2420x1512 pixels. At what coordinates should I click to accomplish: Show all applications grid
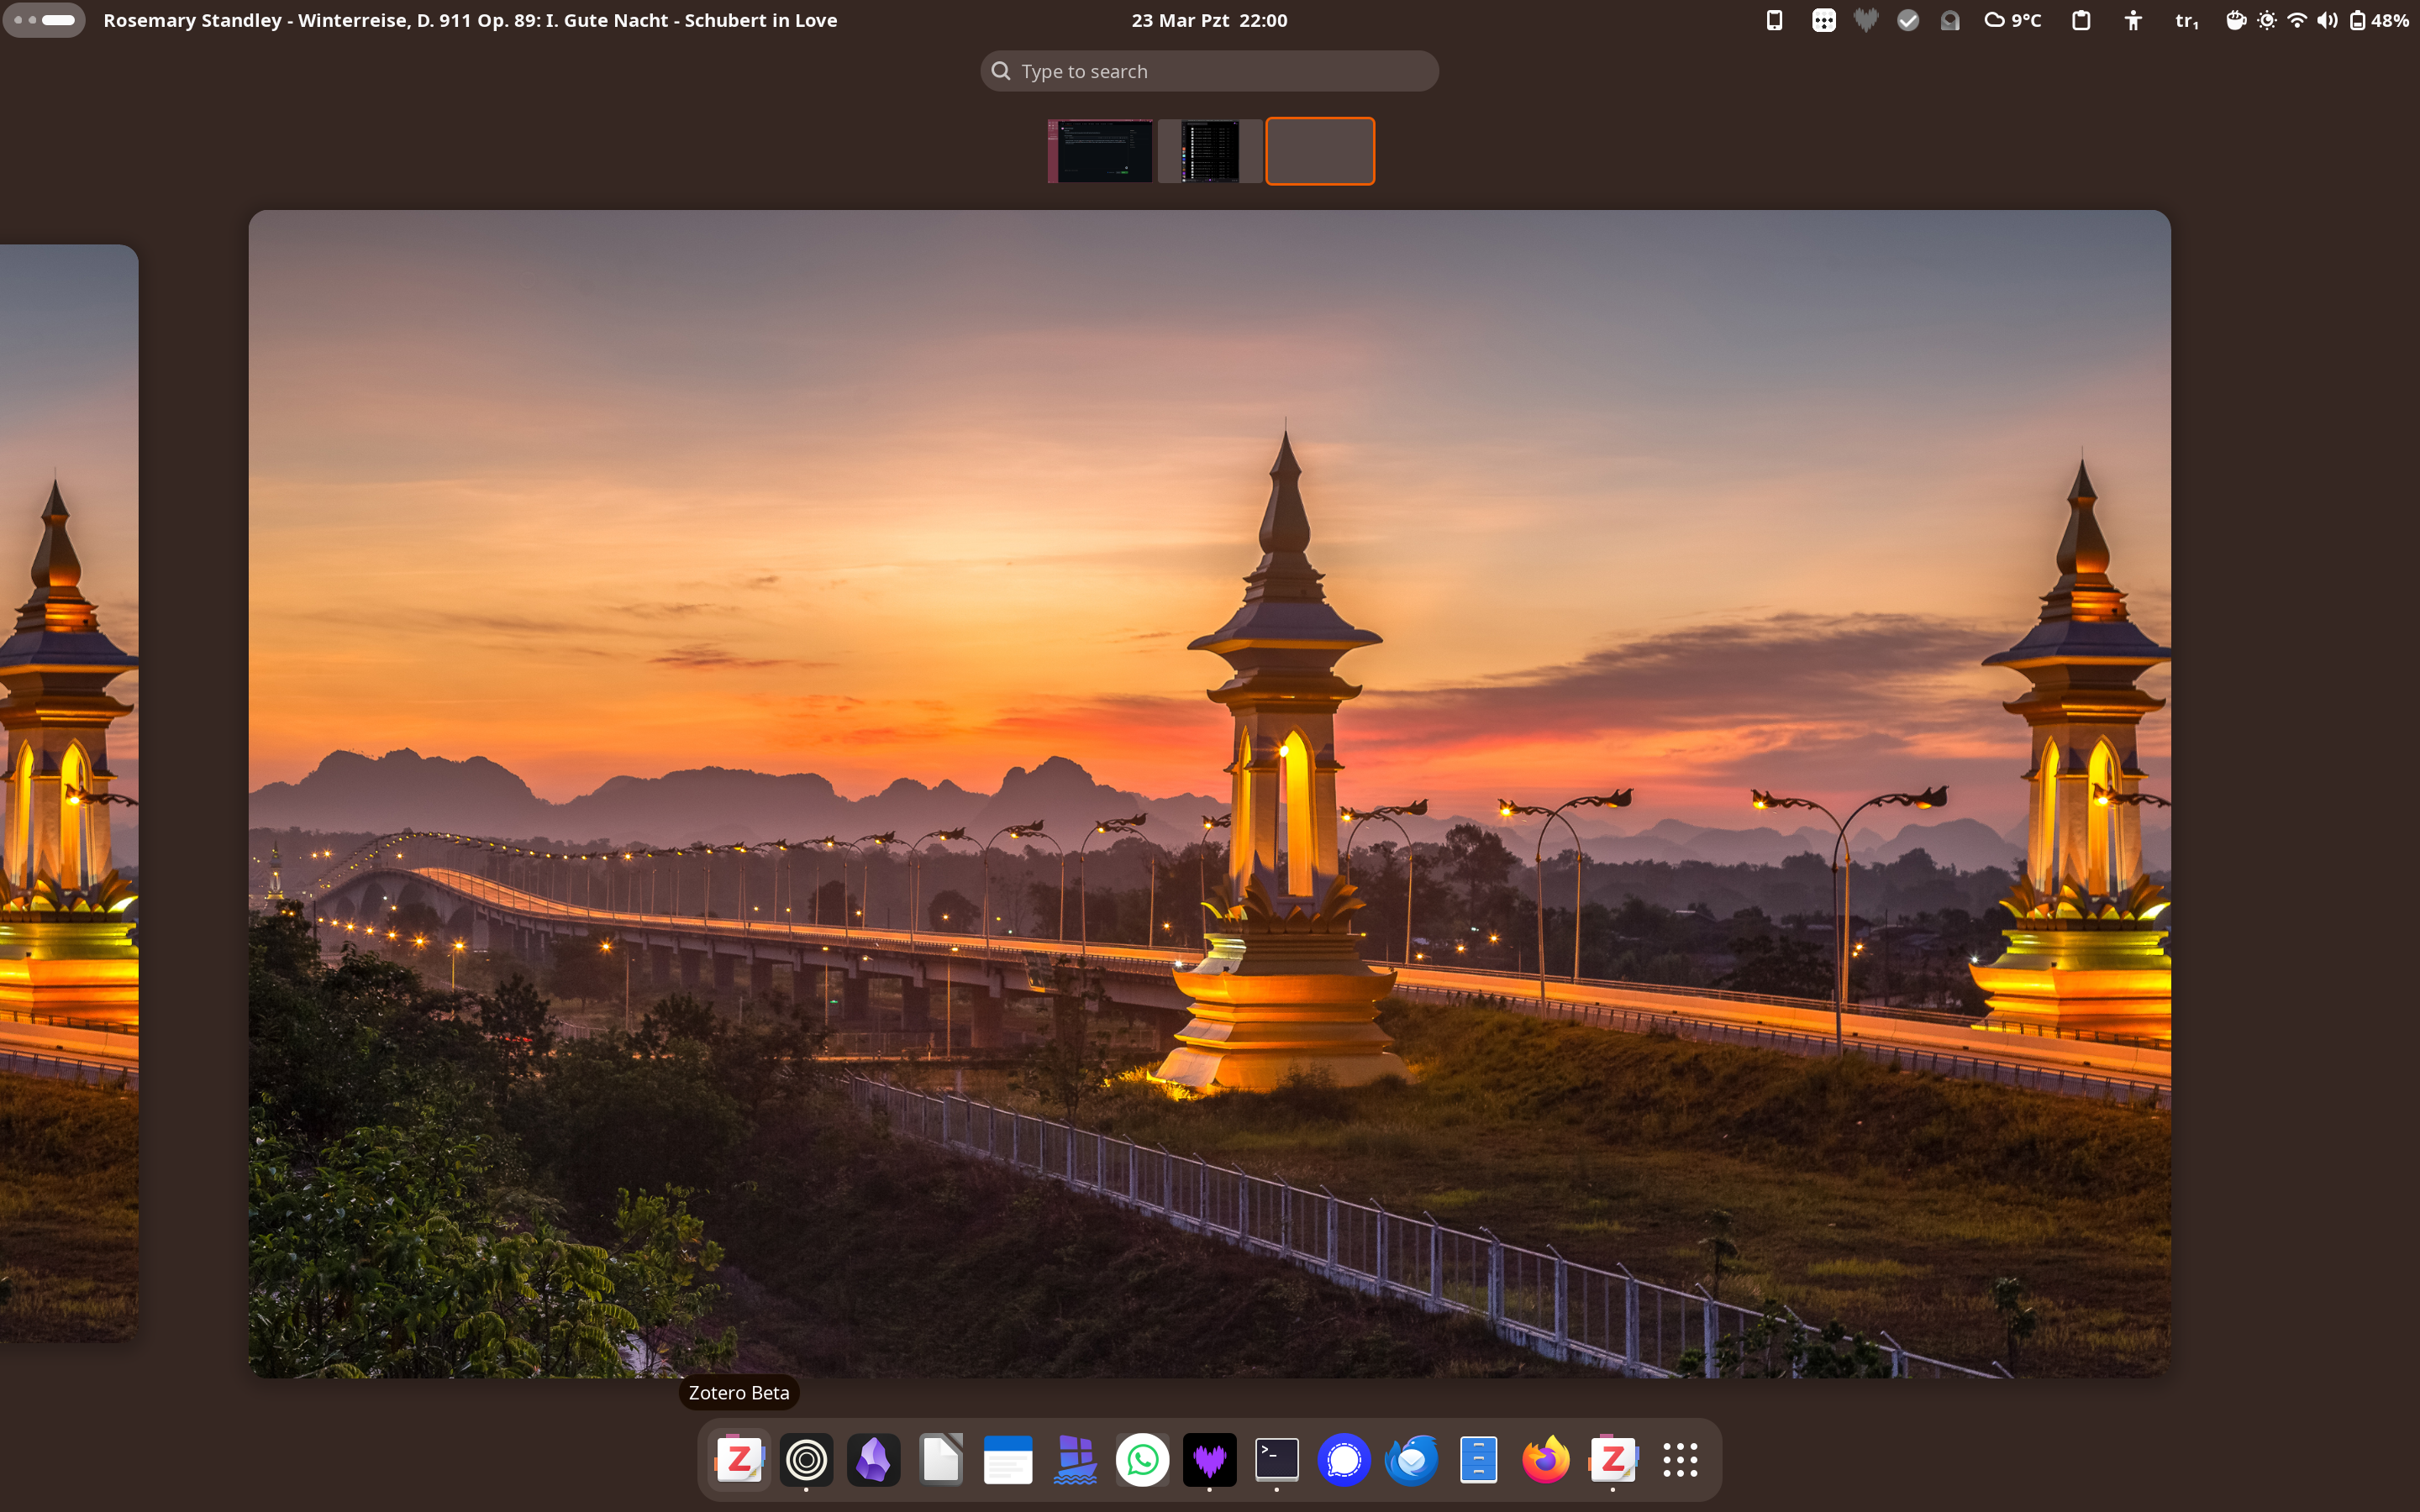[1680, 1460]
